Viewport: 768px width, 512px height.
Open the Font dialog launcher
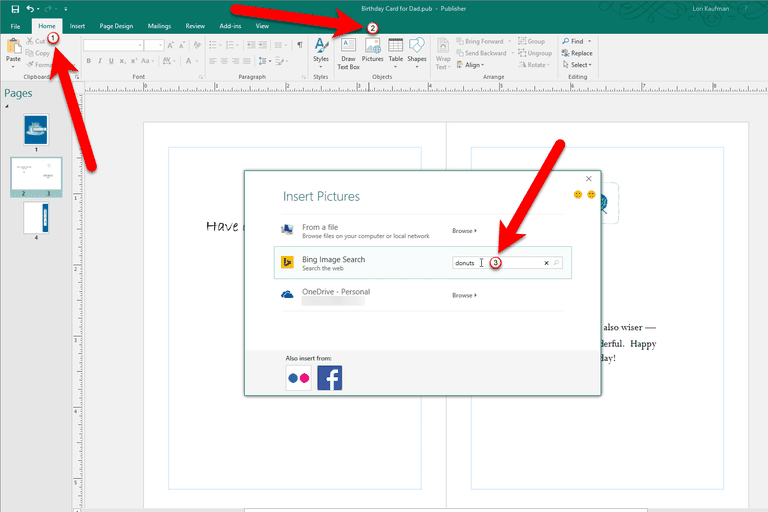click(x=201, y=77)
